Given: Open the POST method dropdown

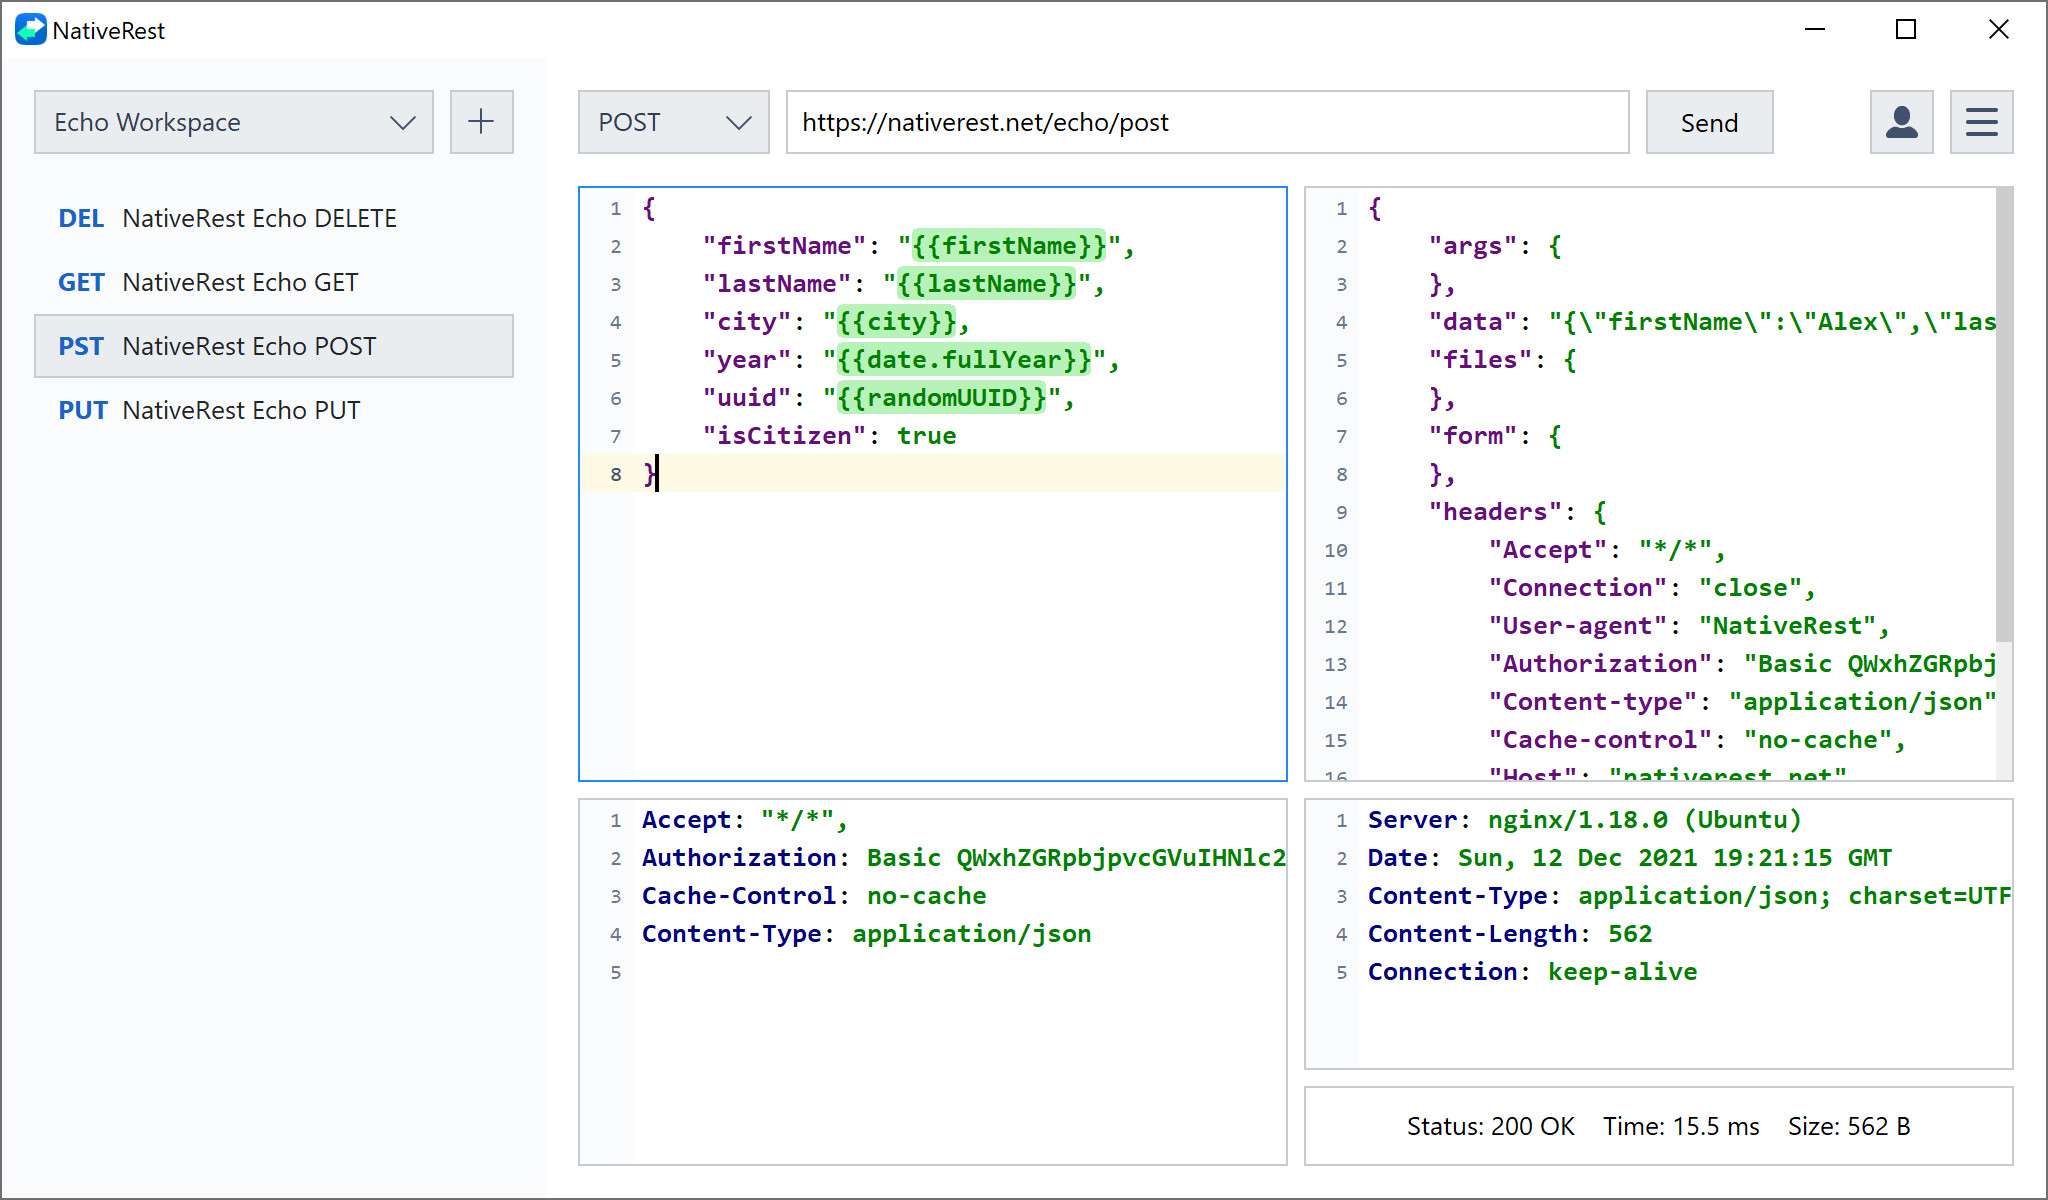Looking at the screenshot, I should 674,122.
